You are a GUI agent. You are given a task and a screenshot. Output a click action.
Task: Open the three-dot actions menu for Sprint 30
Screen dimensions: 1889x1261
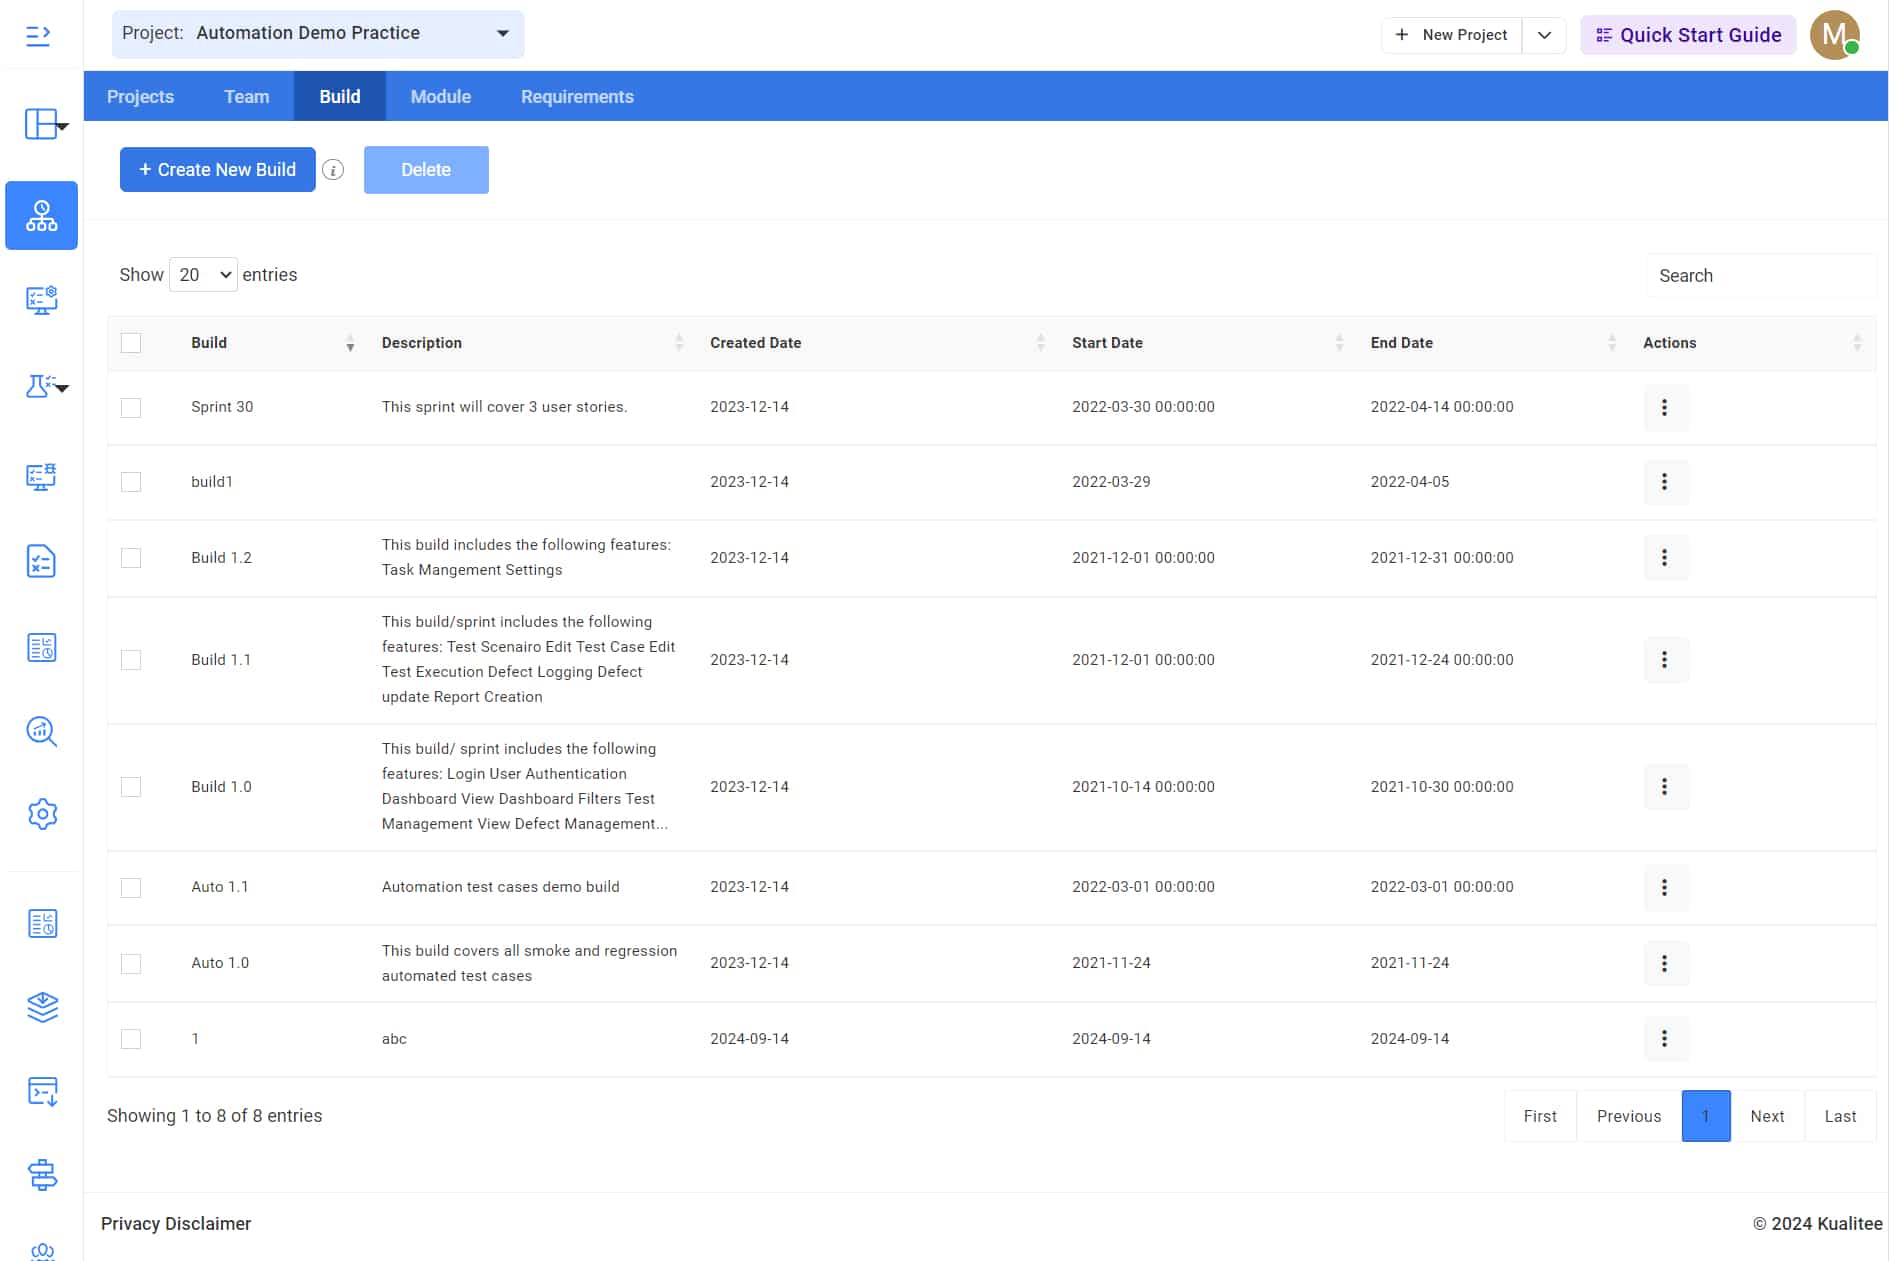point(1664,407)
